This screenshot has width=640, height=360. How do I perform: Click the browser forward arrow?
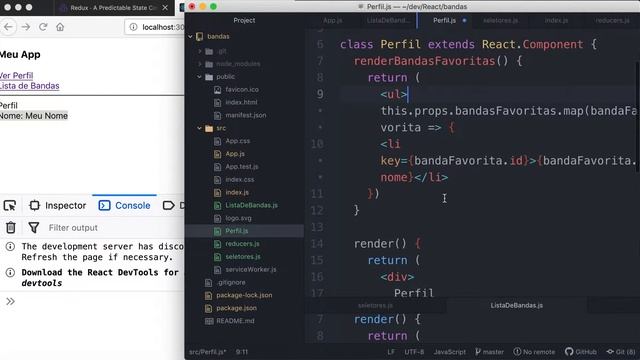pos(26,27)
